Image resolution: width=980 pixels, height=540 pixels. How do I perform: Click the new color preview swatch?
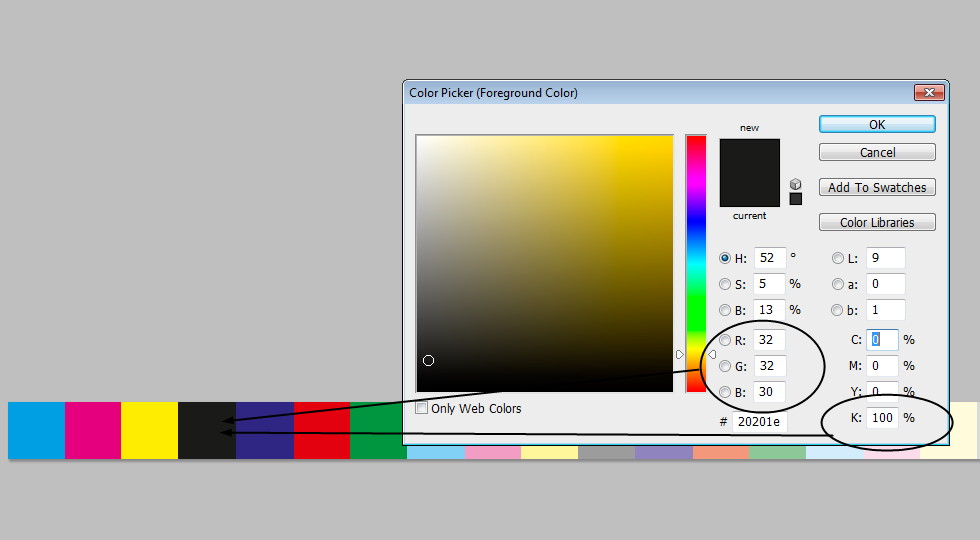tap(749, 156)
